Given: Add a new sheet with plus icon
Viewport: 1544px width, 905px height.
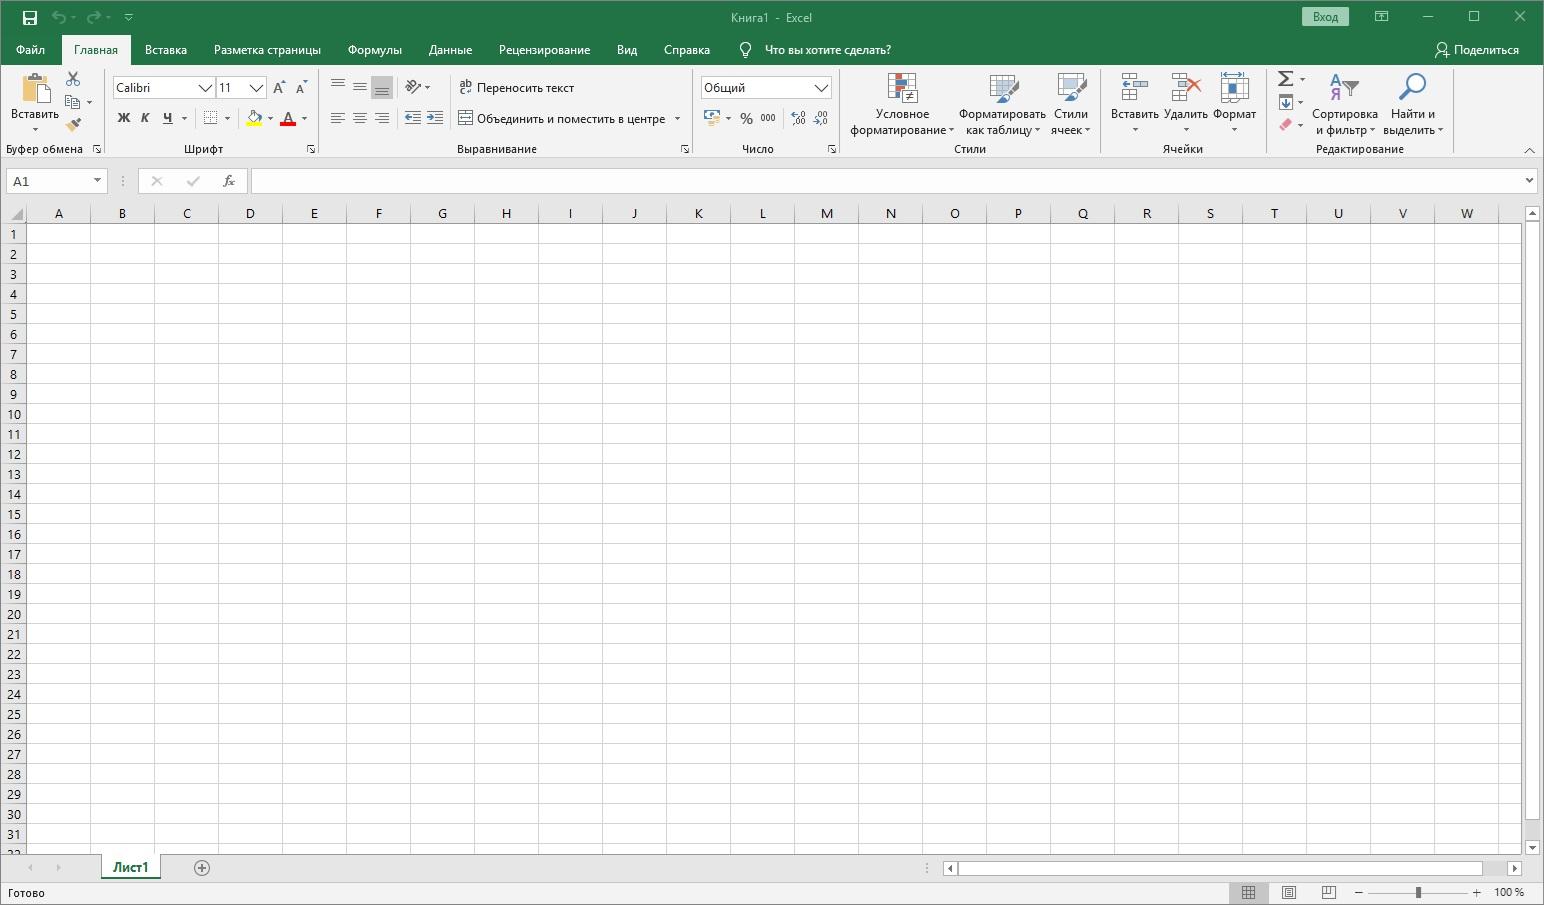Looking at the screenshot, I should [202, 868].
